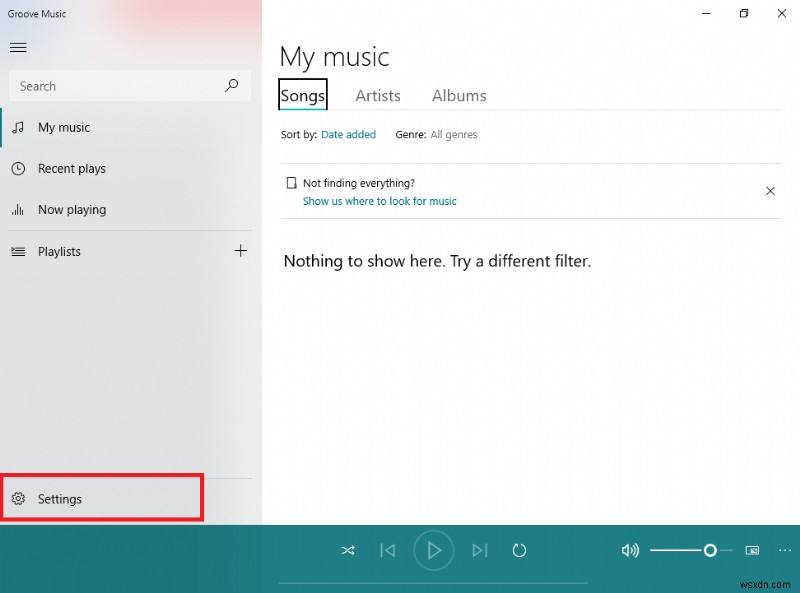Toggle shuffle playback mode
The width and height of the screenshot is (800, 593).
[348, 550]
